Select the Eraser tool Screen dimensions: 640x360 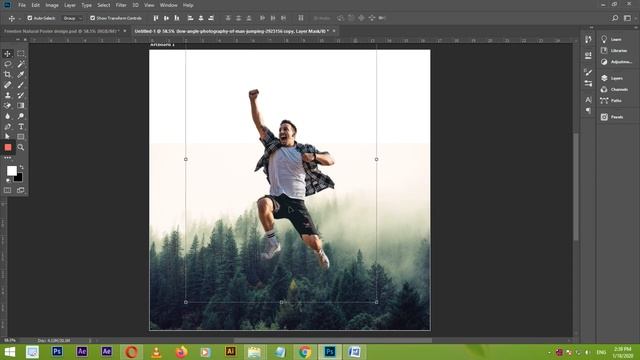click(7, 105)
